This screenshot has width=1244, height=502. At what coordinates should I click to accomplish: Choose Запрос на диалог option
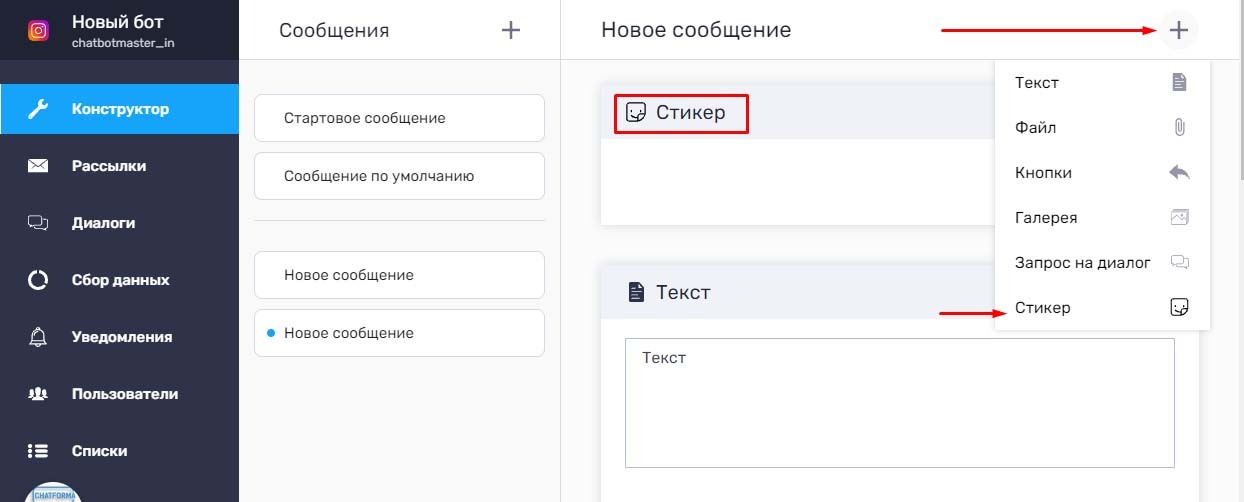[x=1101, y=263]
